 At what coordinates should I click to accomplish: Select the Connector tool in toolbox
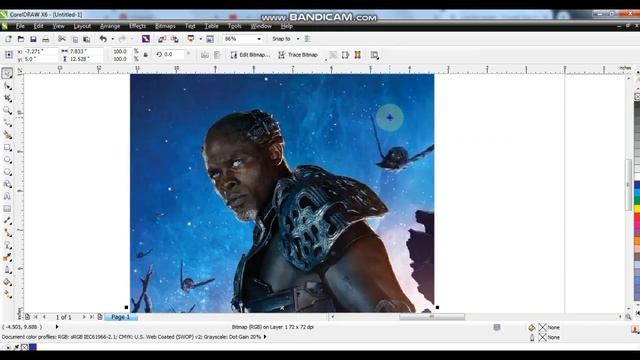[7, 233]
